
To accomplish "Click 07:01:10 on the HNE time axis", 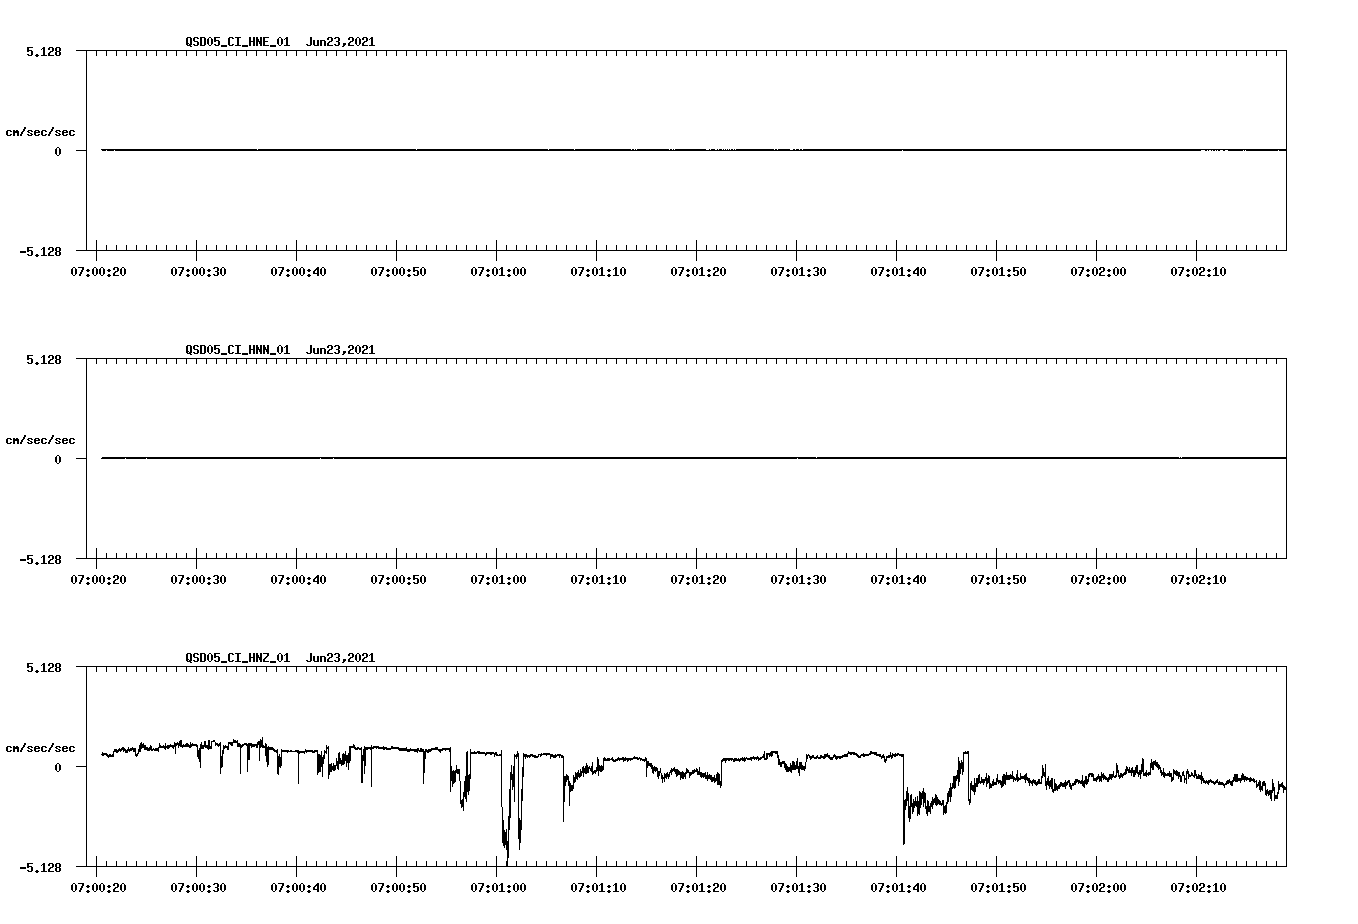I will coord(598,272).
